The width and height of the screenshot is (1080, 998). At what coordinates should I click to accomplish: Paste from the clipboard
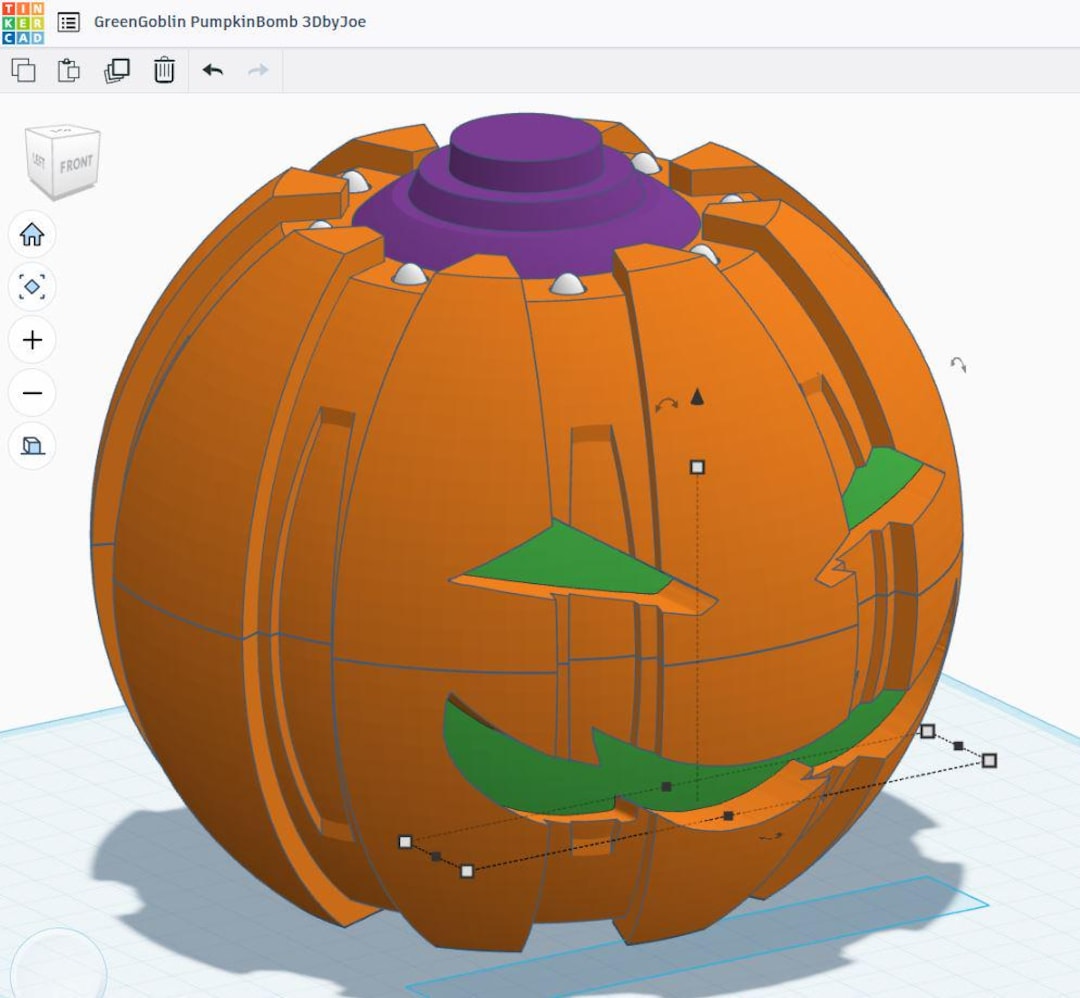click(69, 70)
